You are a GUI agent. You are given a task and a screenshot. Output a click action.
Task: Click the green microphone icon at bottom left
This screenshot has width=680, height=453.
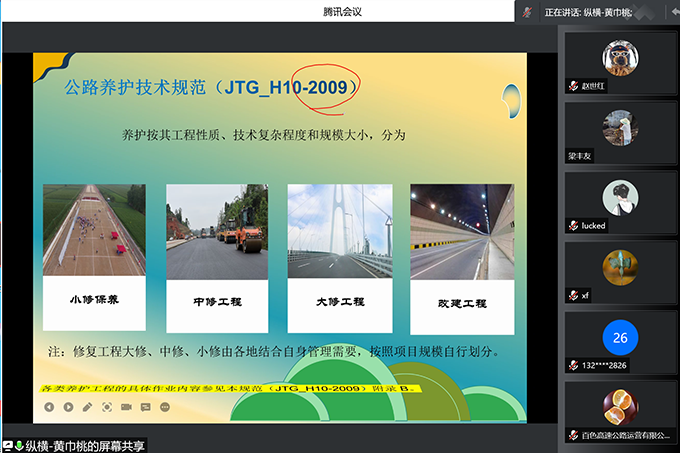point(19,446)
